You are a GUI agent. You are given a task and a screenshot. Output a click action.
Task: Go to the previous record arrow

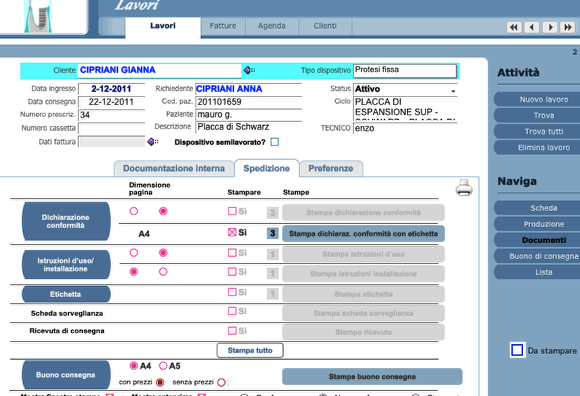tap(532, 27)
